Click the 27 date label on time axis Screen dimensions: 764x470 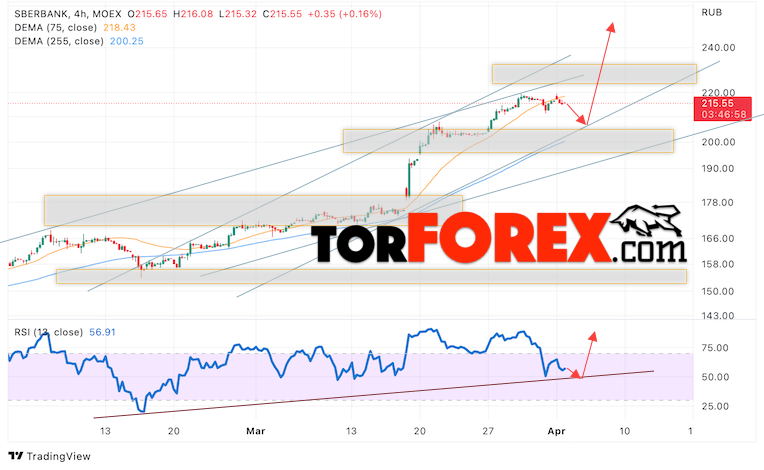coord(488,431)
